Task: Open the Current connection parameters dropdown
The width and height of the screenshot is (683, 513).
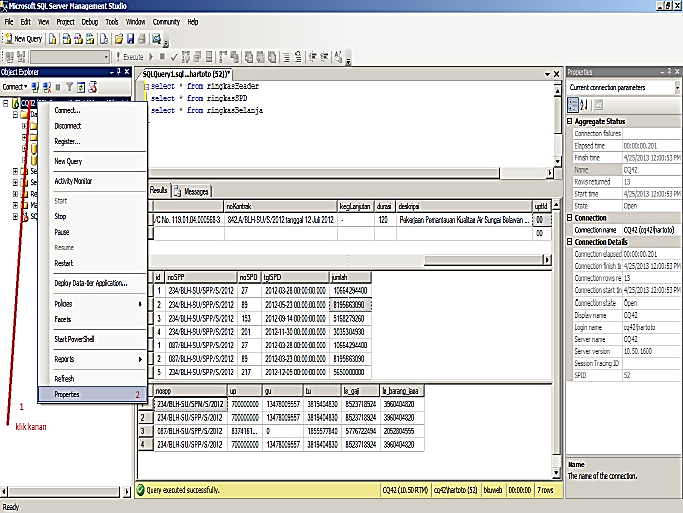Action: point(677,88)
